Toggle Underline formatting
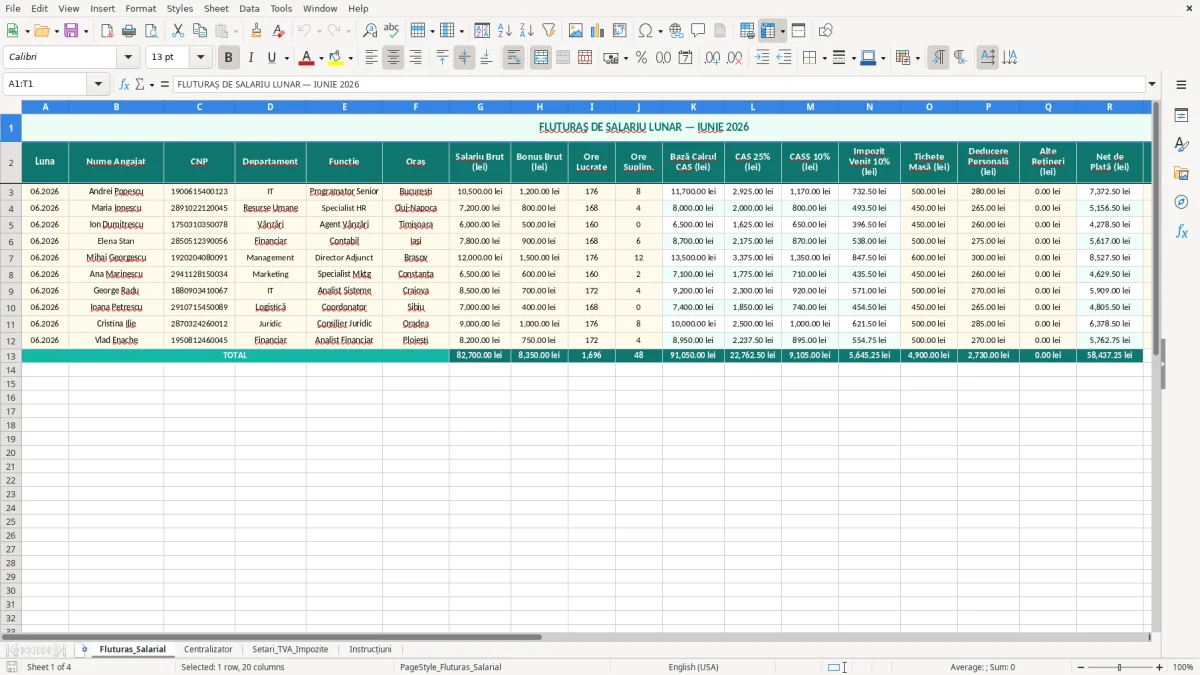This screenshot has width=1200, height=675. pos(271,58)
